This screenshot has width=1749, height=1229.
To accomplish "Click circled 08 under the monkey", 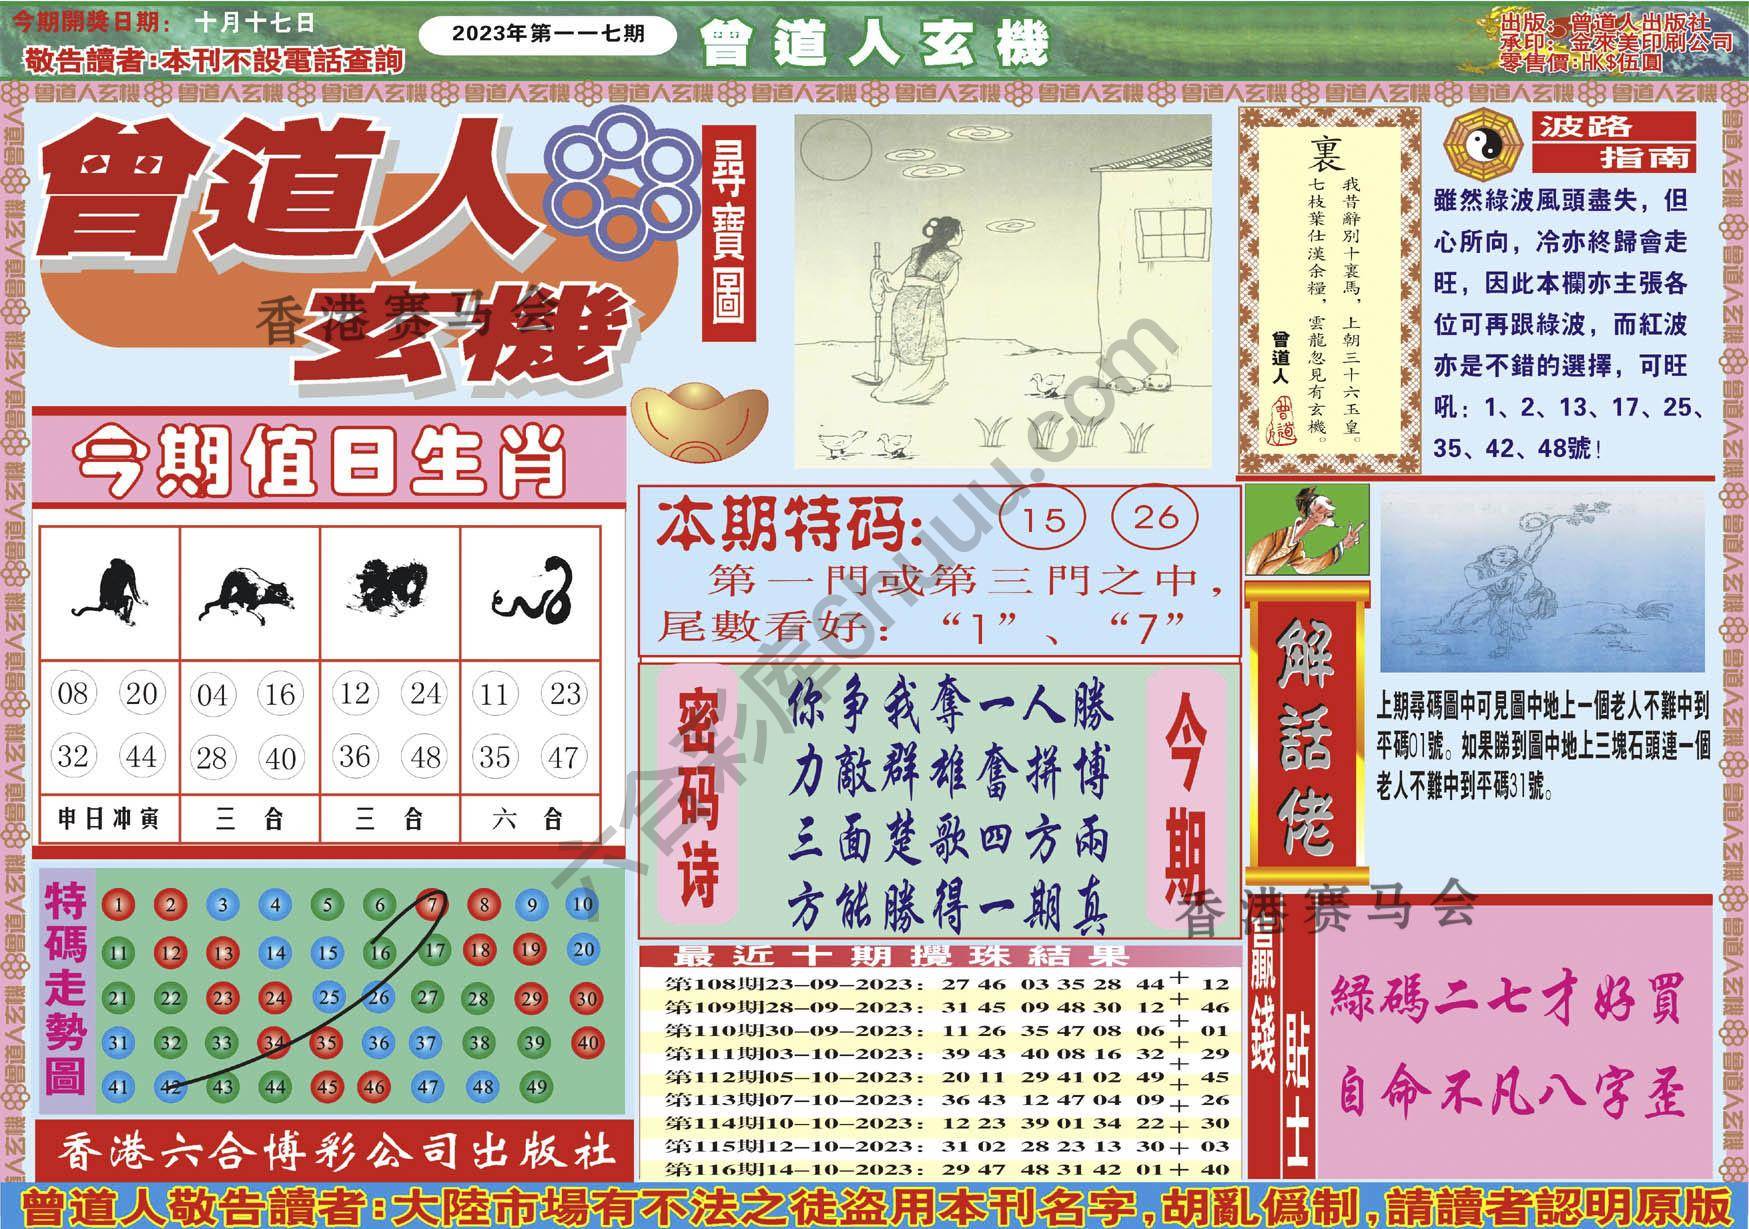I will (x=73, y=693).
